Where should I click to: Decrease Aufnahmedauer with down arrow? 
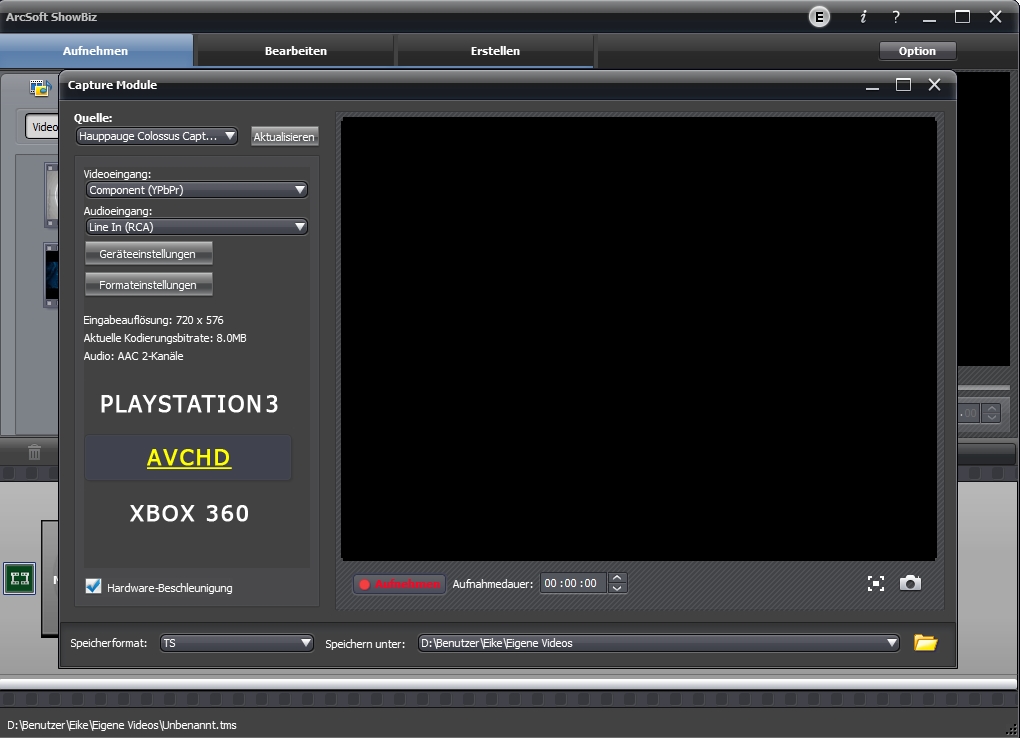click(617, 588)
